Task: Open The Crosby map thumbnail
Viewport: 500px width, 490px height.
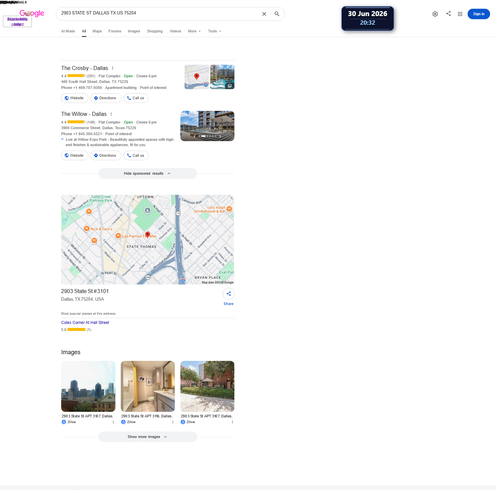Action: (x=197, y=77)
